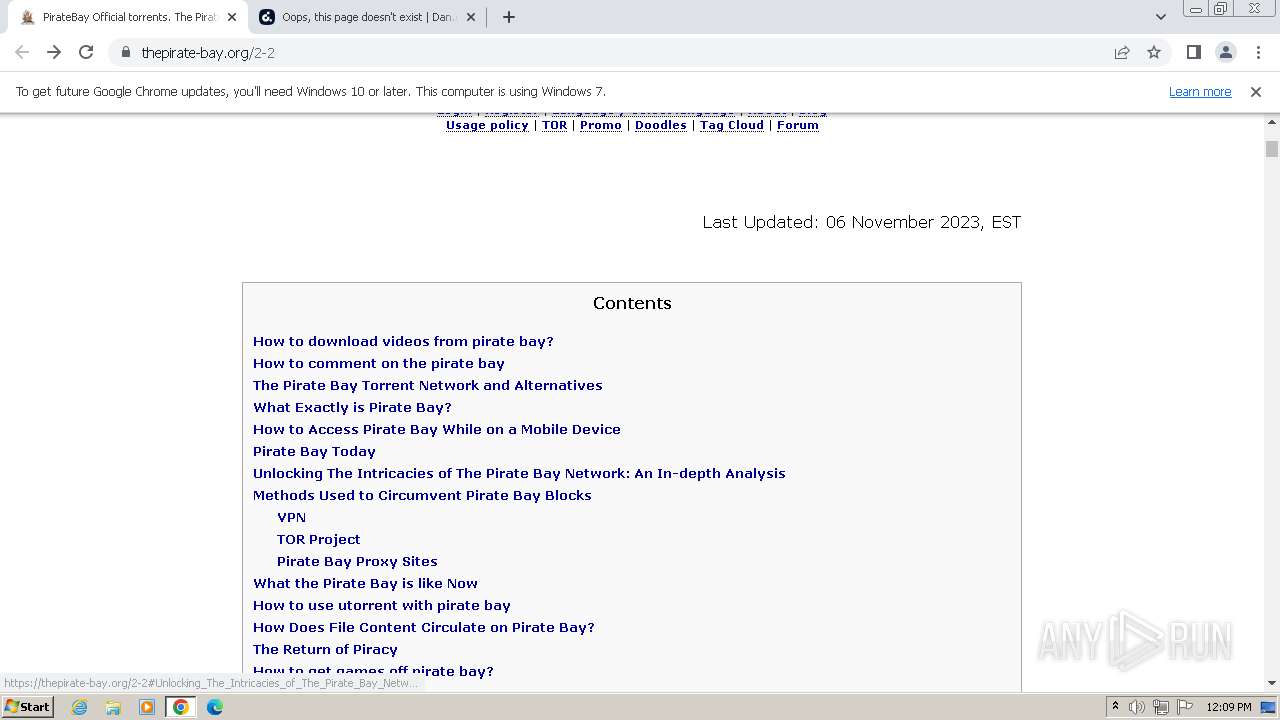Click the scrollbar down arrow
The width and height of the screenshot is (1280, 720).
pos(1271,683)
